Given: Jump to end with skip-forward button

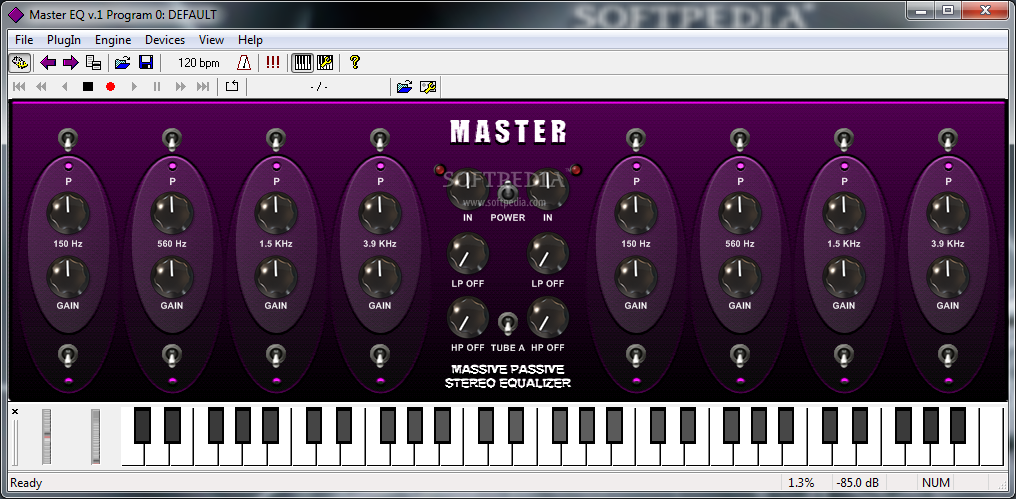Looking at the screenshot, I should pyautogui.click(x=203, y=86).
